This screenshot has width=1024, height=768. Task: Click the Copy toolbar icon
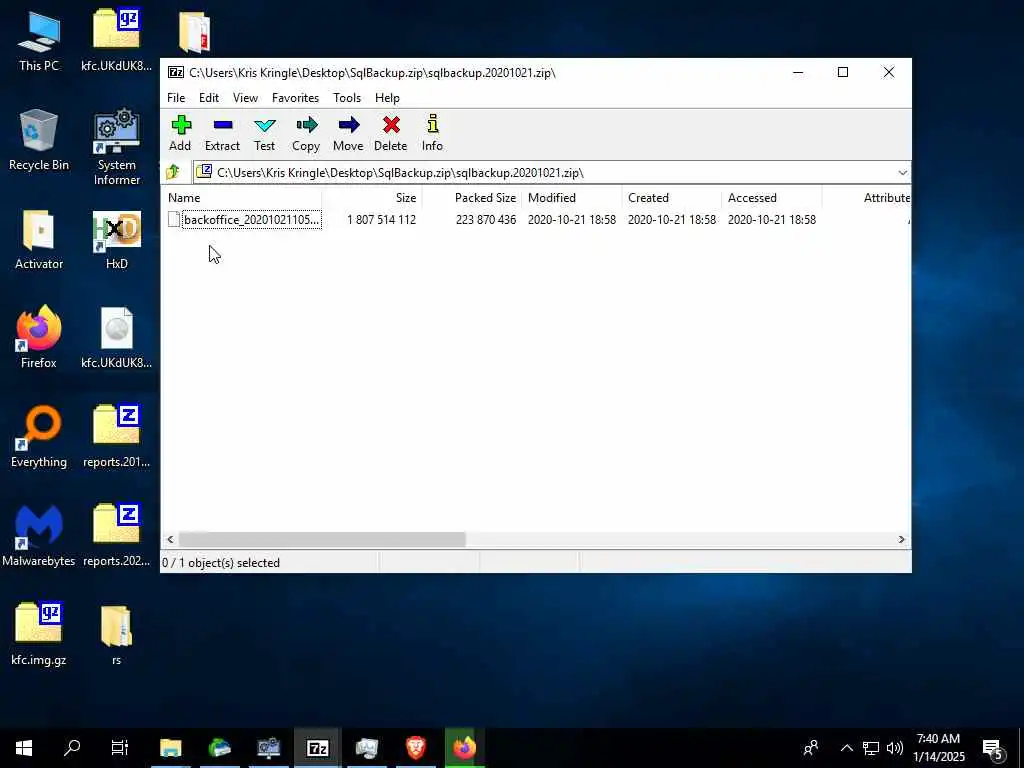pos(306,133)
